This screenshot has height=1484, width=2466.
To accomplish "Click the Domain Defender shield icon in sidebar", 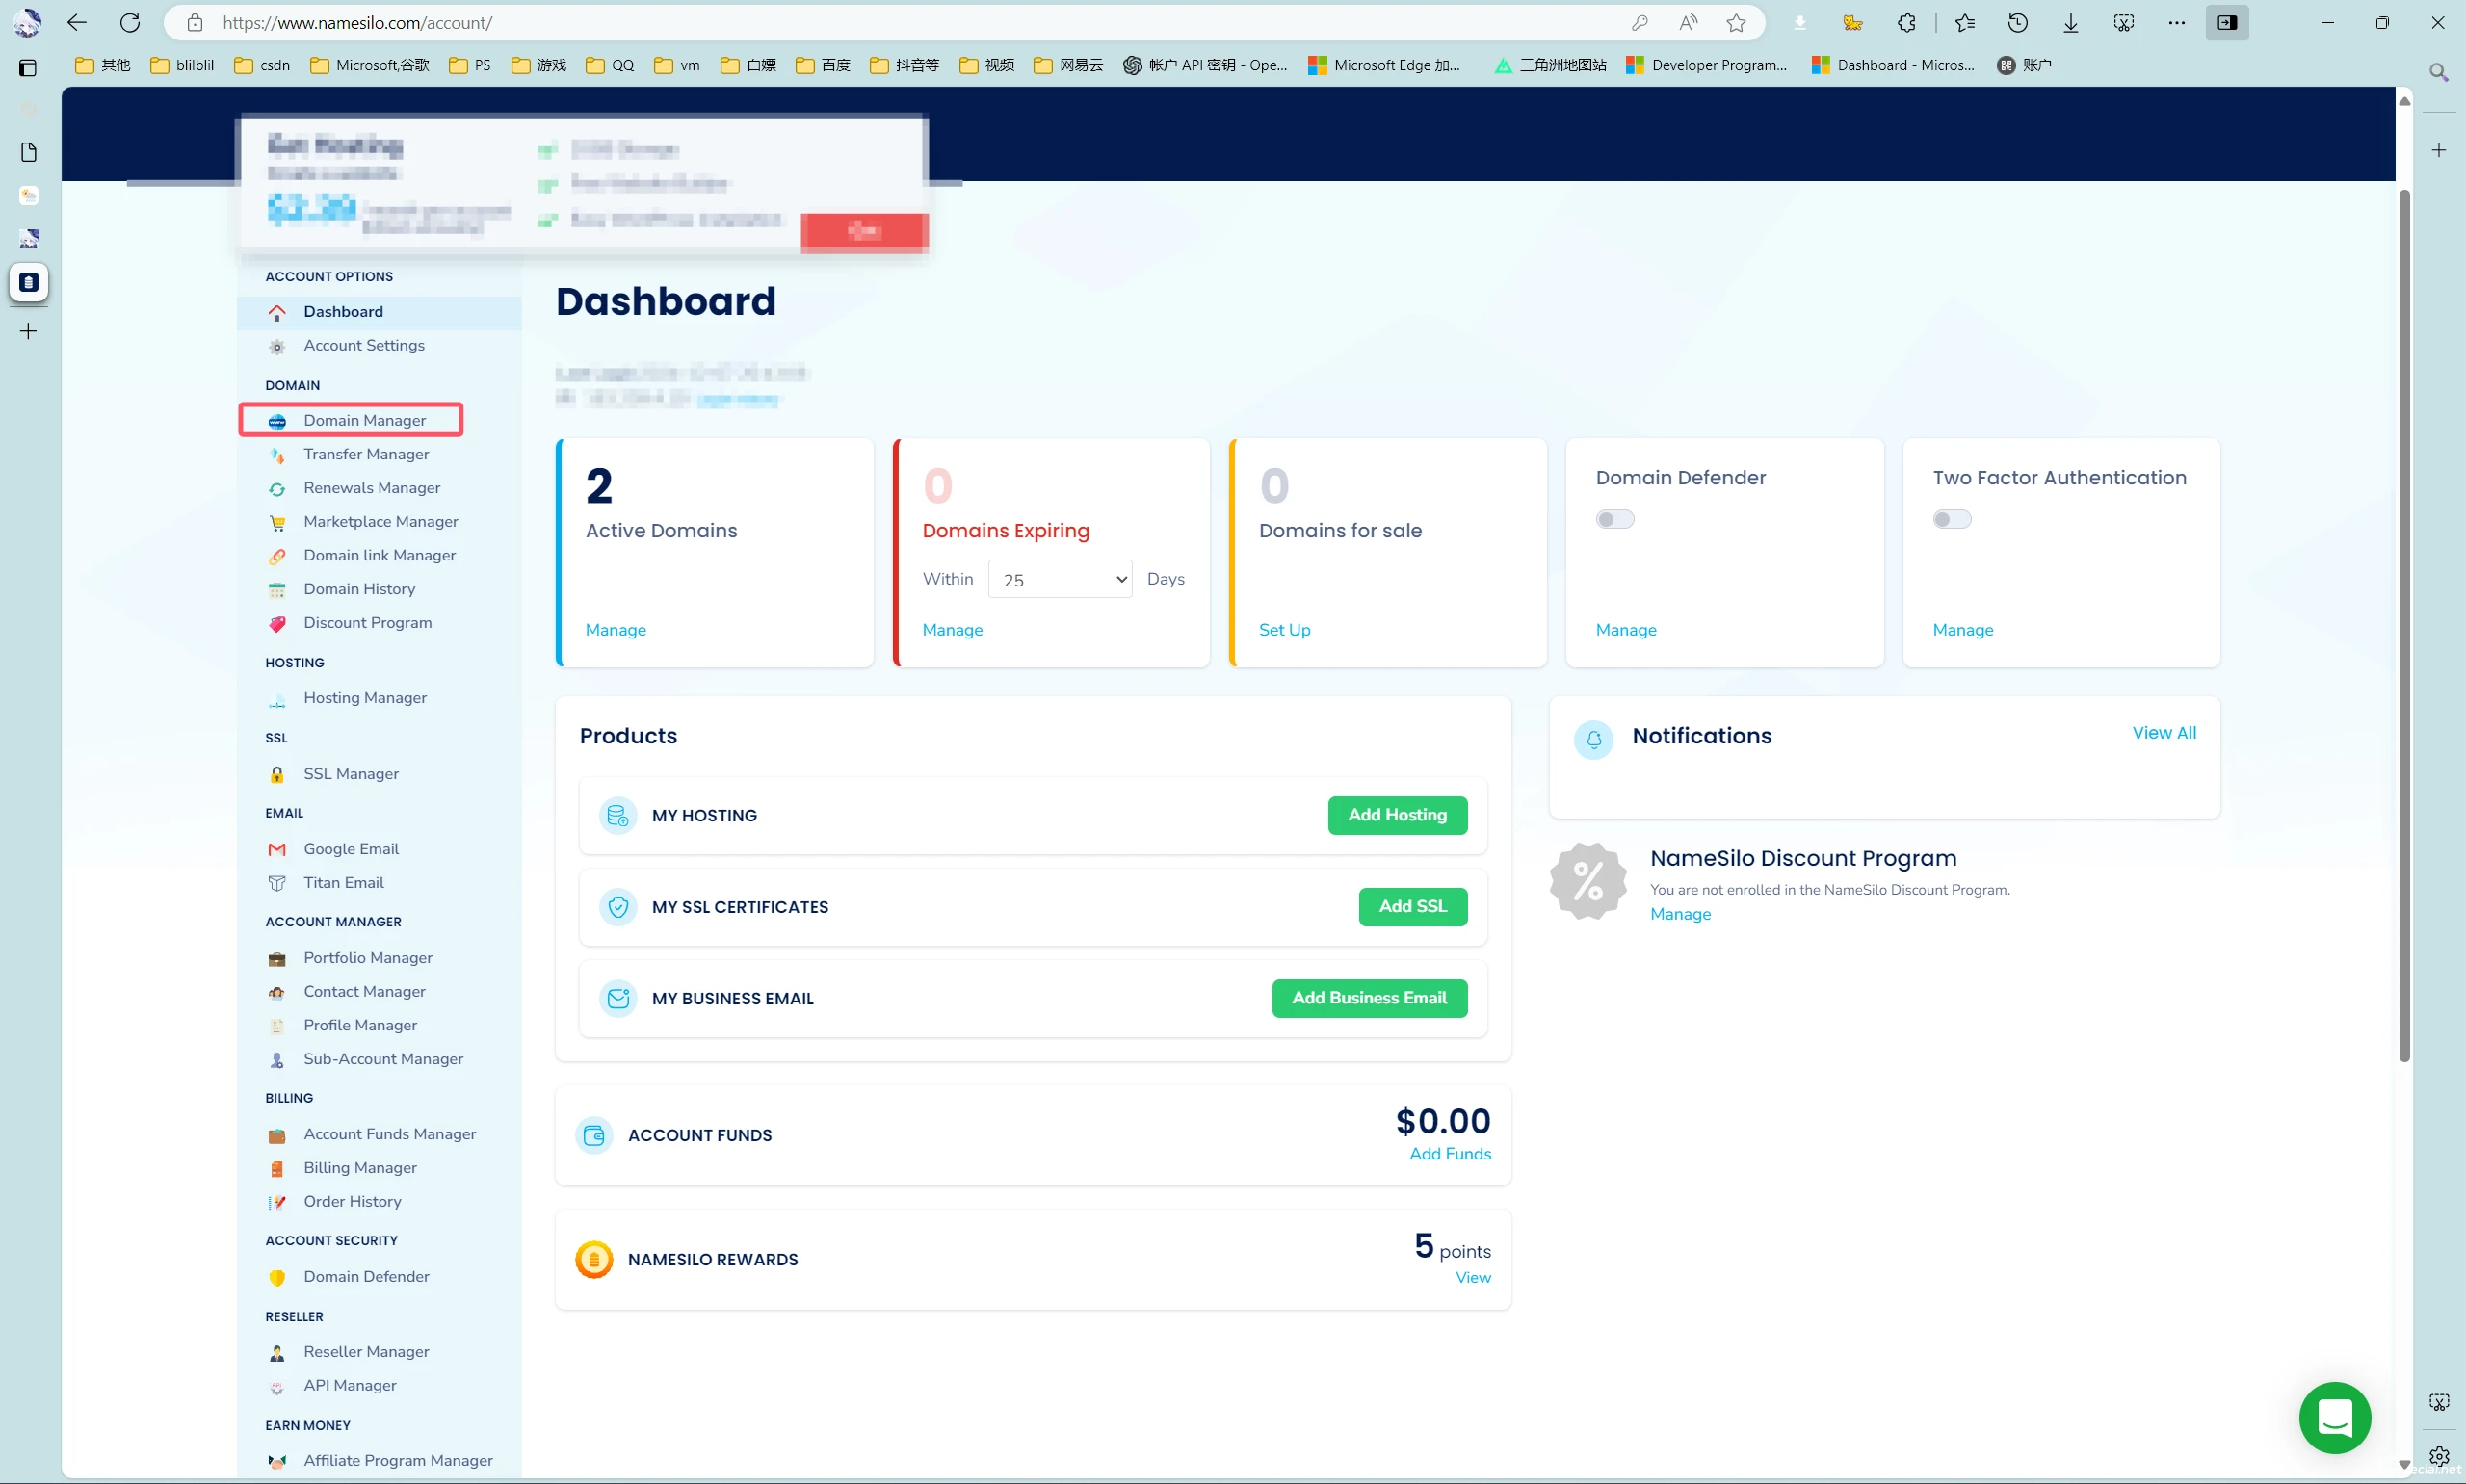I will pos(277,1277).
